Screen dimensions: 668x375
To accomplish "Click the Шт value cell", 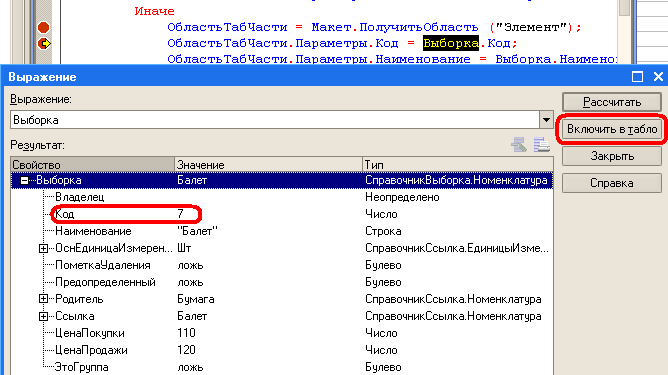I will (184, 248).
